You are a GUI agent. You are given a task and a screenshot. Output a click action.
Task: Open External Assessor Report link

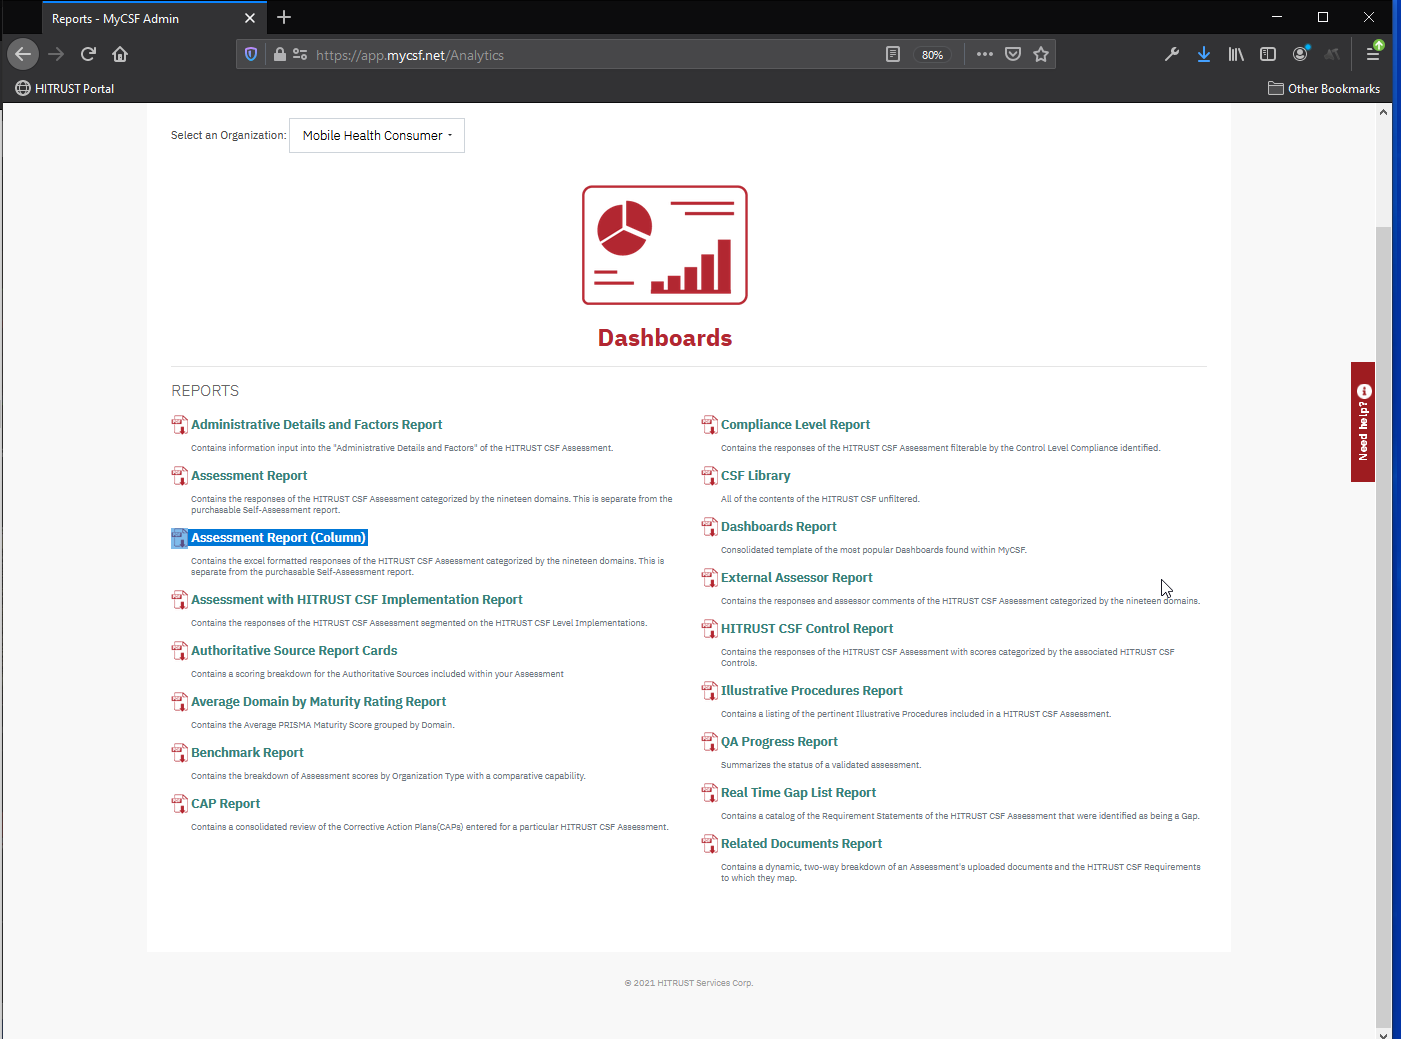pyautogui.click(x=796, y=578)
